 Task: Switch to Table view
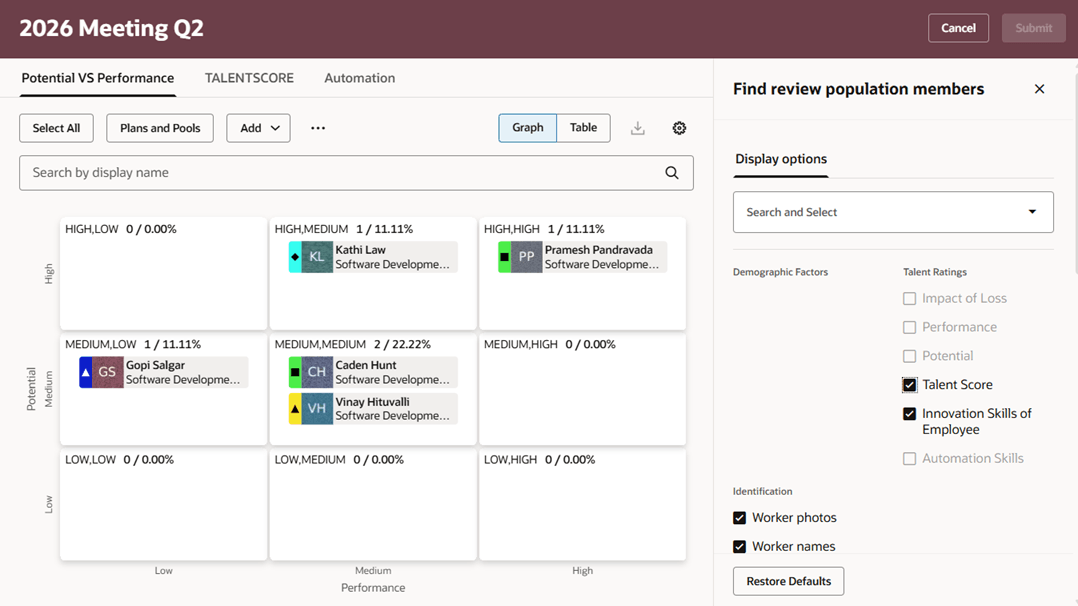click(583, 128)
